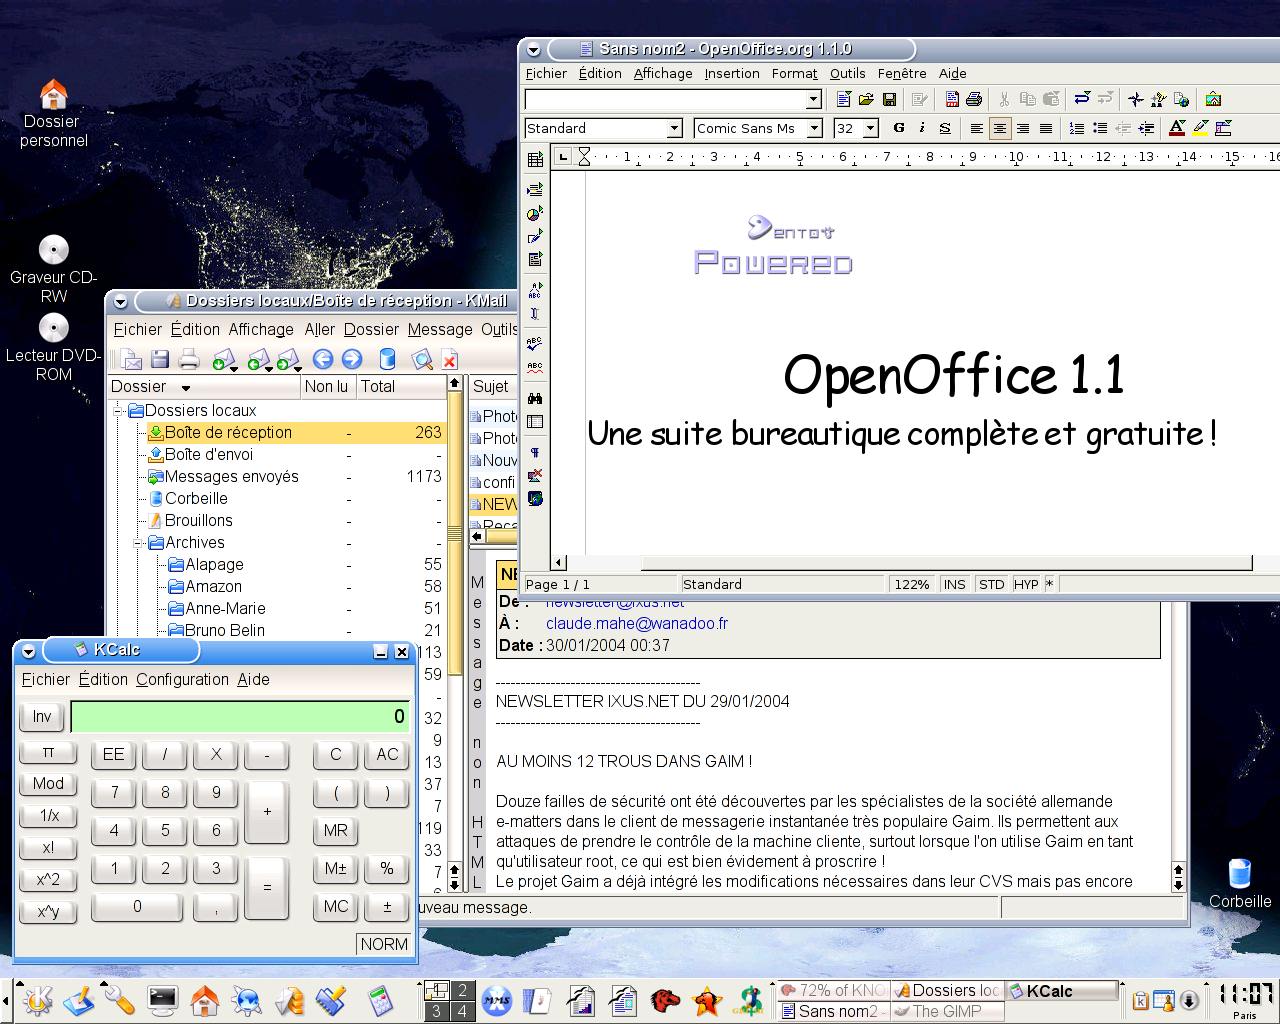Click KMail's next message blue arrow
The height and width of the screenshot is (1024, 1280).
pos(352,359)
